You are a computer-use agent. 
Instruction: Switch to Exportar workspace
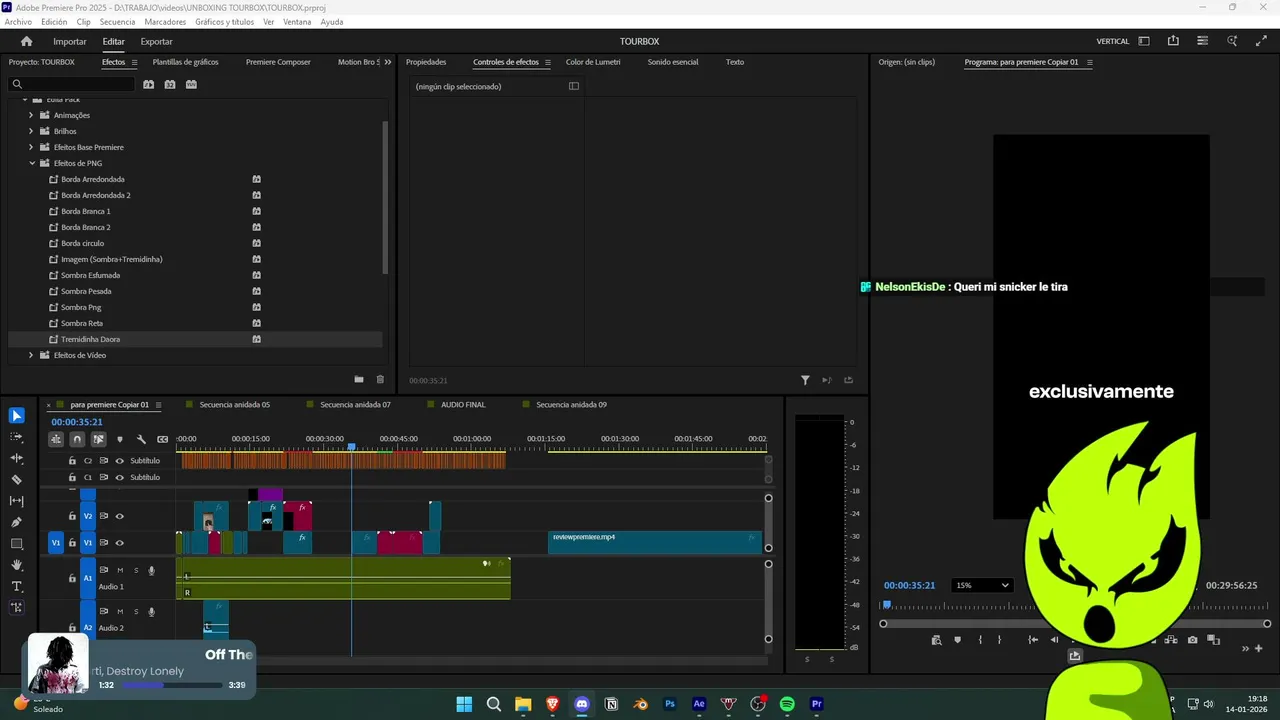tap(156, 41)
